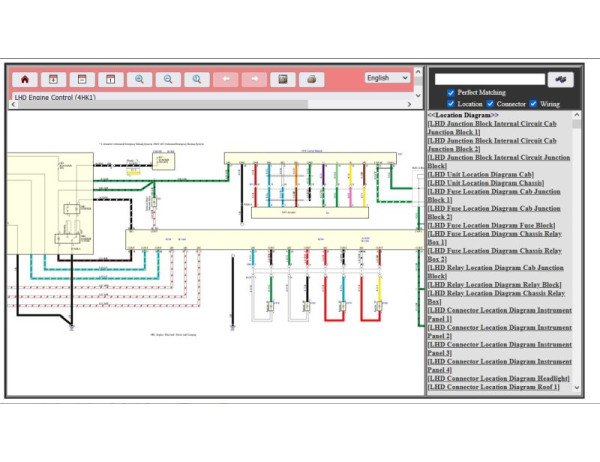The image size is (600, 462).
Task: Click the Home icon in toolbar
Action: pos(24,79)
